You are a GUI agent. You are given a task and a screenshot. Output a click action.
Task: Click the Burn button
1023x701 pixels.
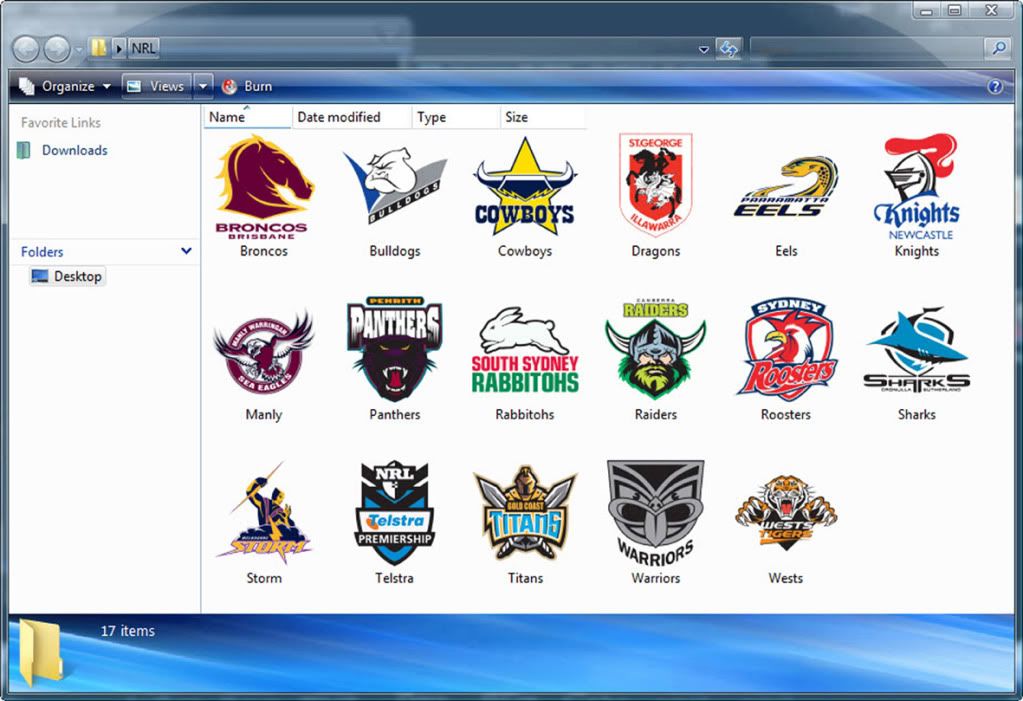tap(247, 86)
